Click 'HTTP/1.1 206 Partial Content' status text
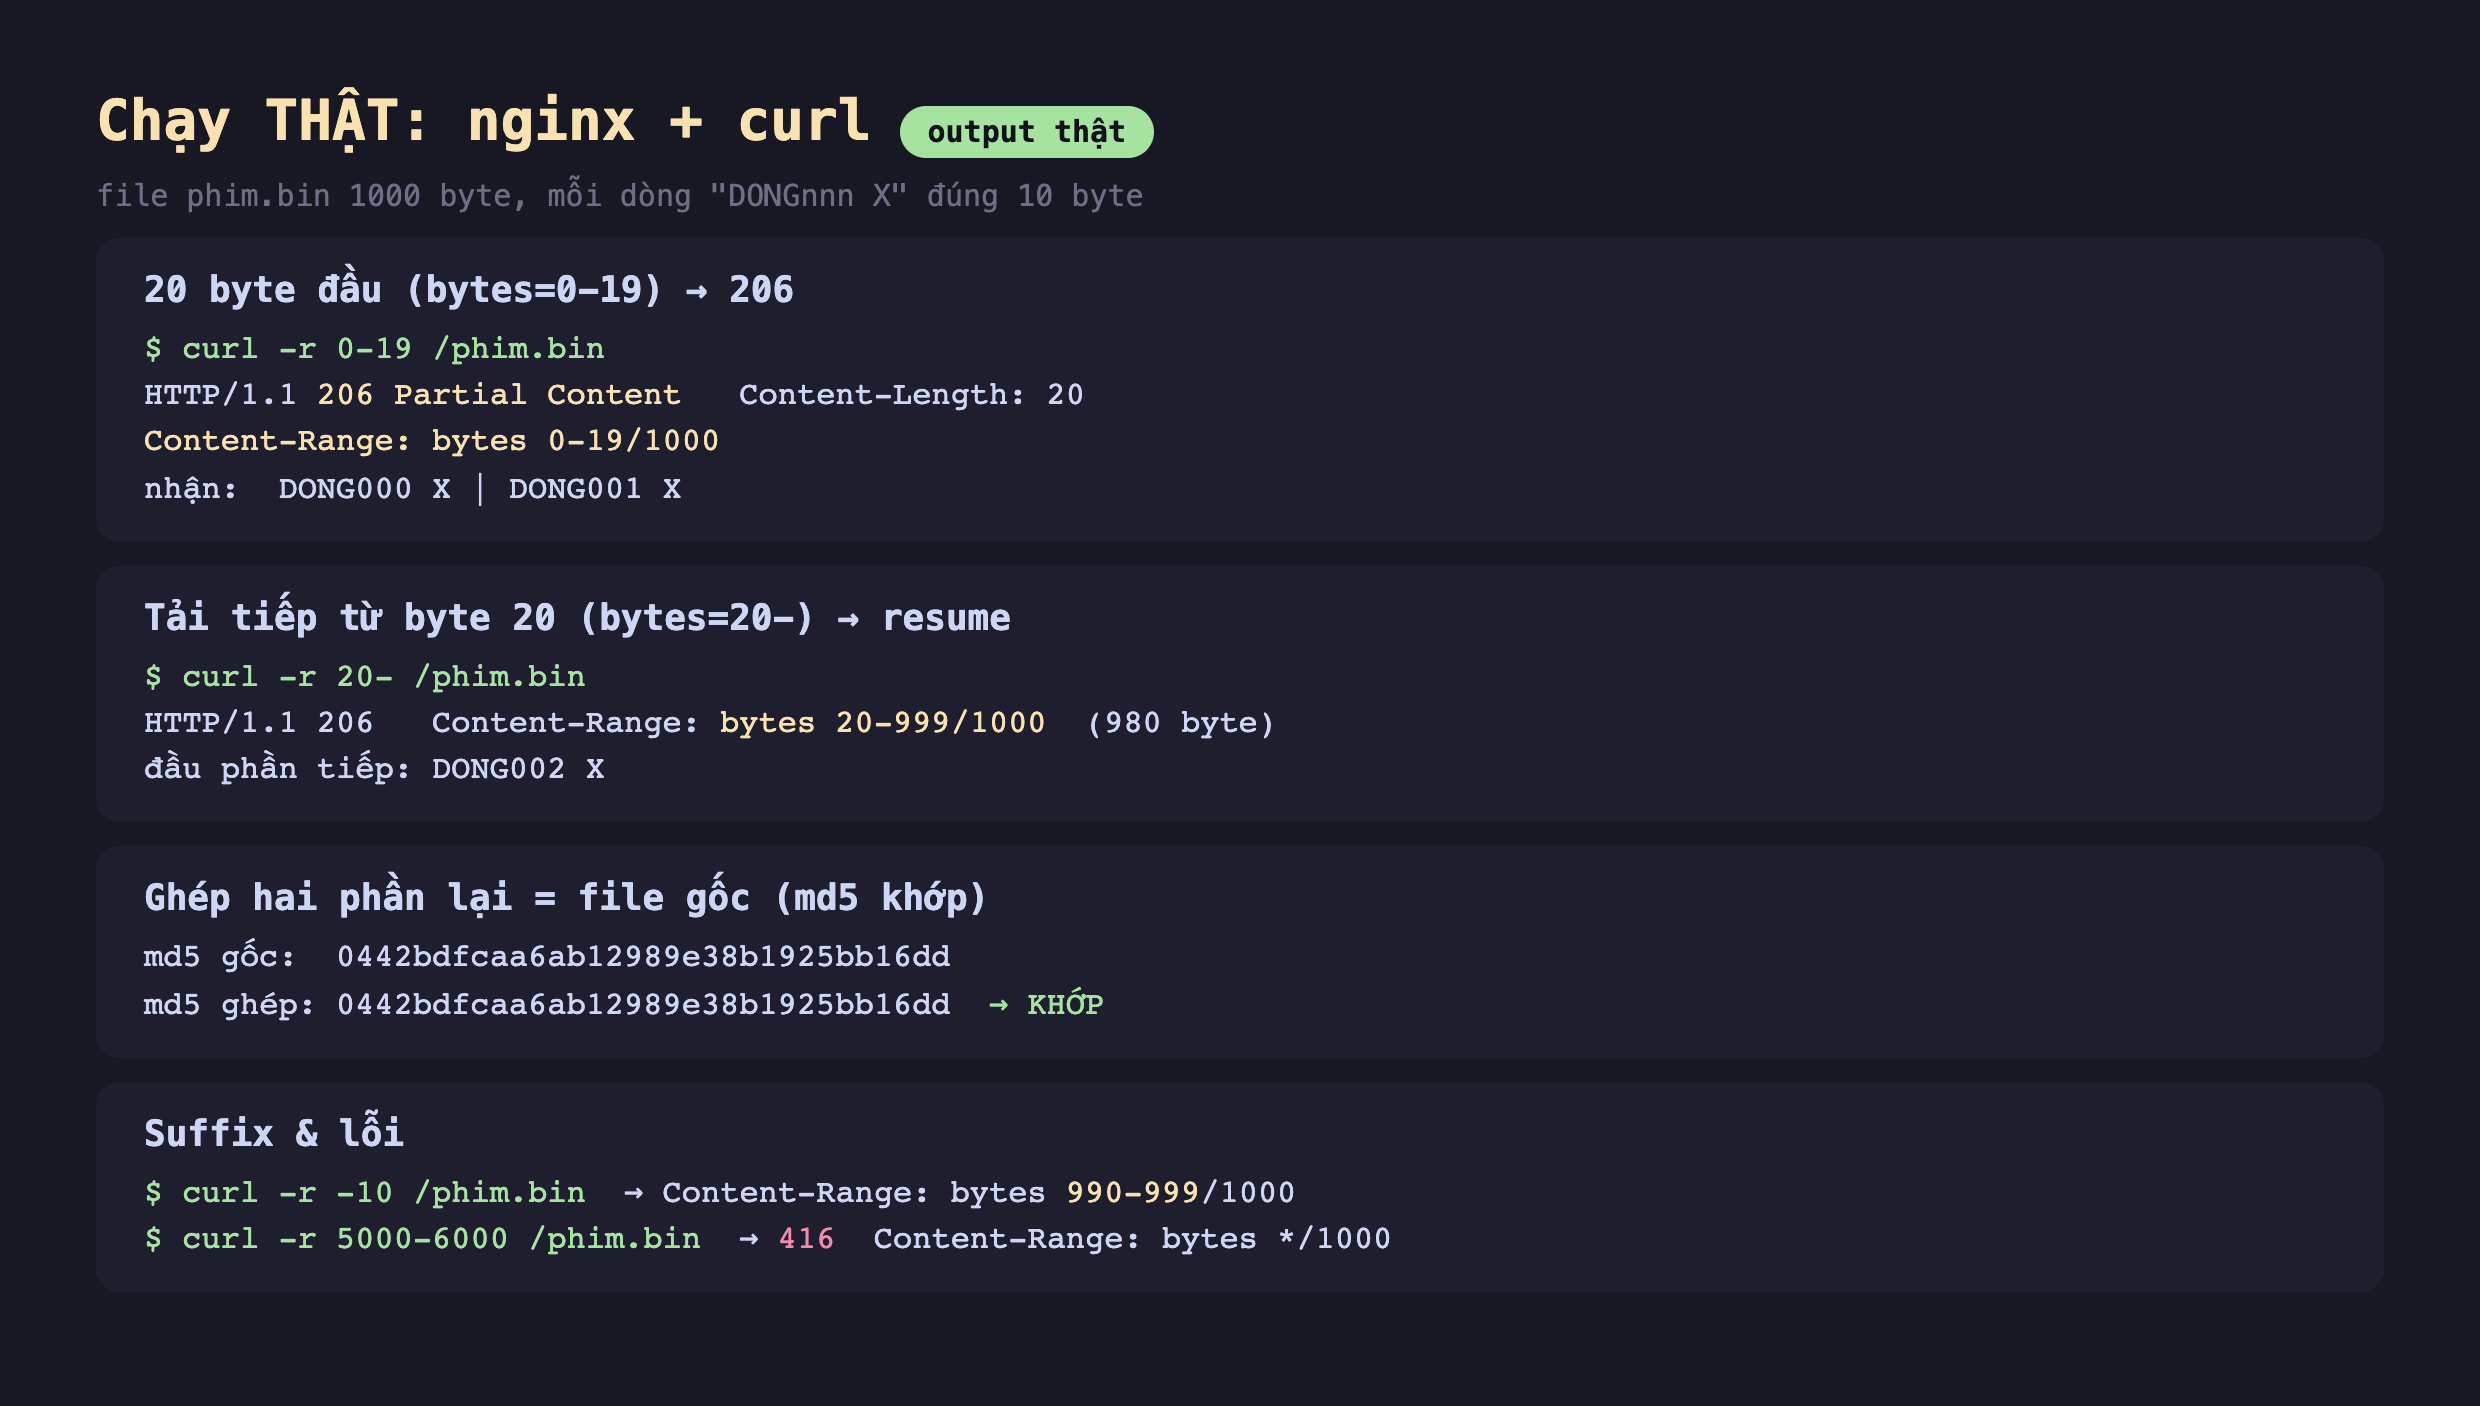 pos(412,394)
